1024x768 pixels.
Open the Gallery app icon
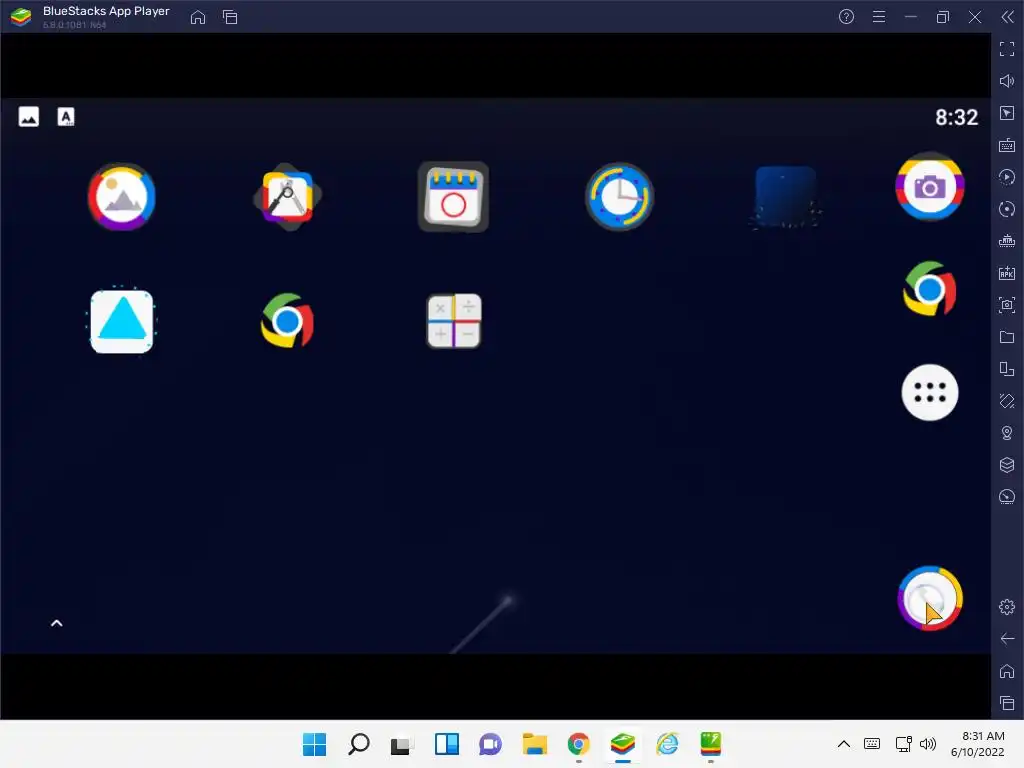pos(121,197)
